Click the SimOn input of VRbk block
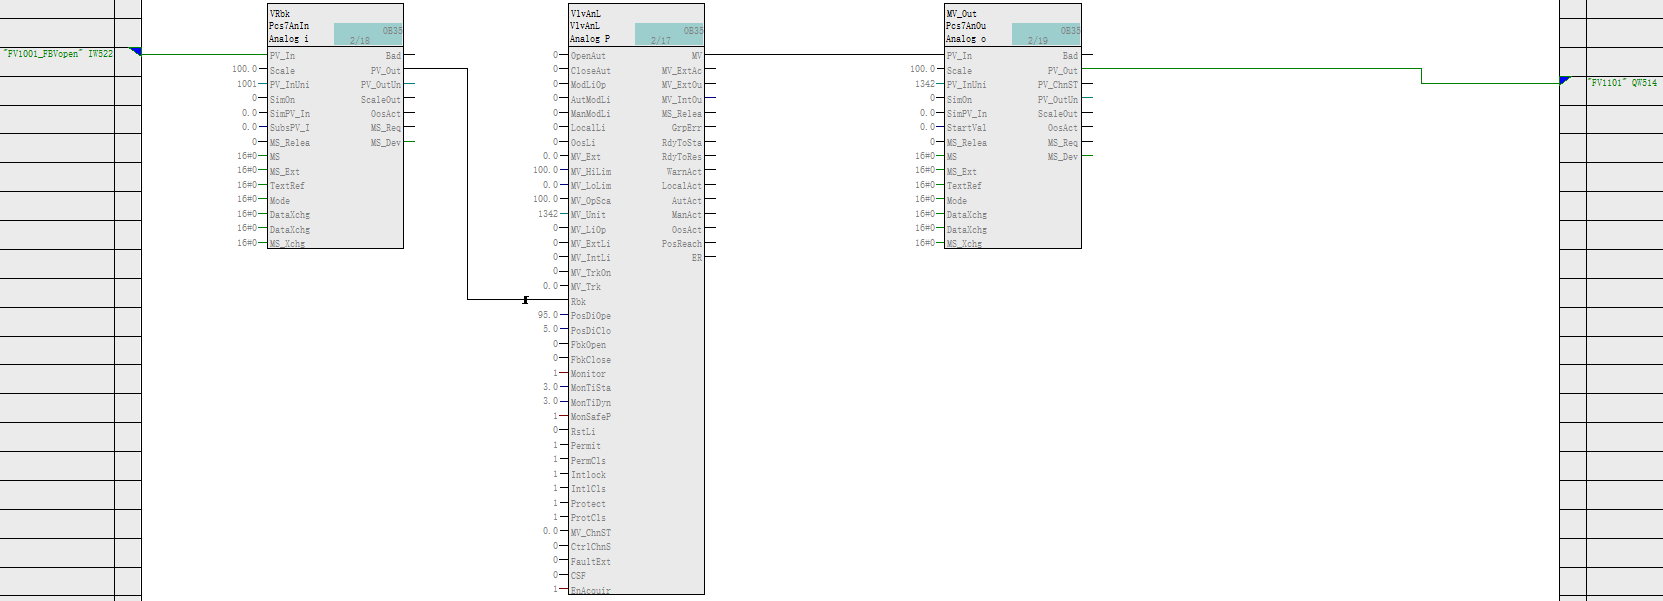 pyautogui.click(x=282, y=100)
